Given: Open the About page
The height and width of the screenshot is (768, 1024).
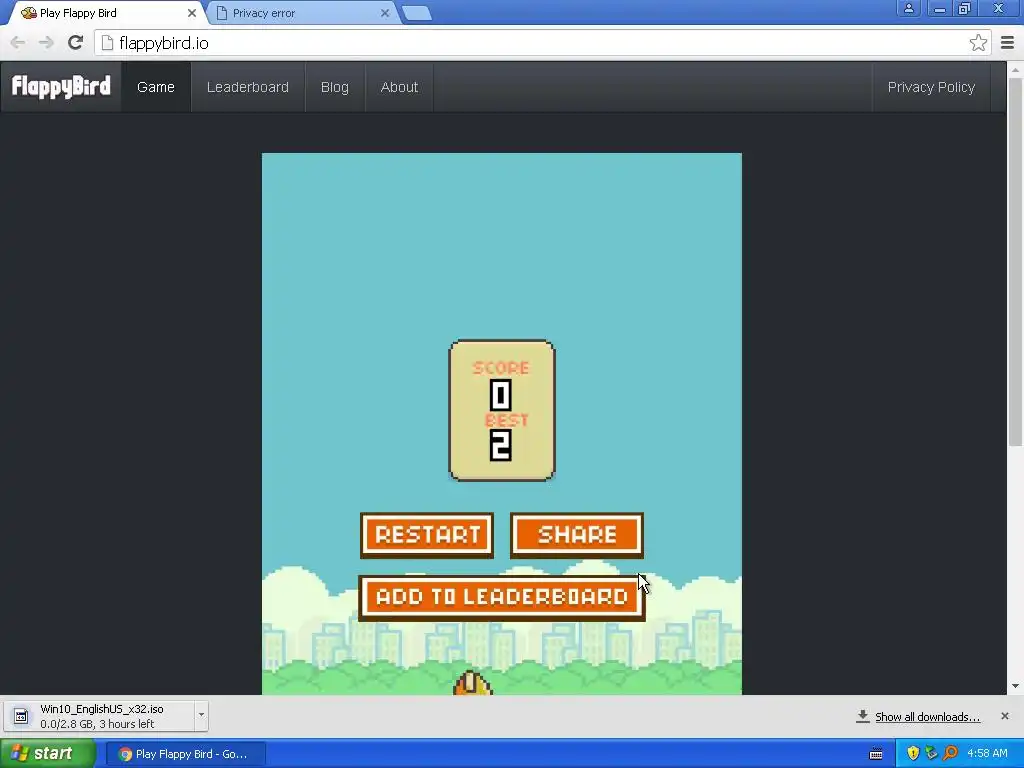Looking at the screenshot, I should 399,87.
